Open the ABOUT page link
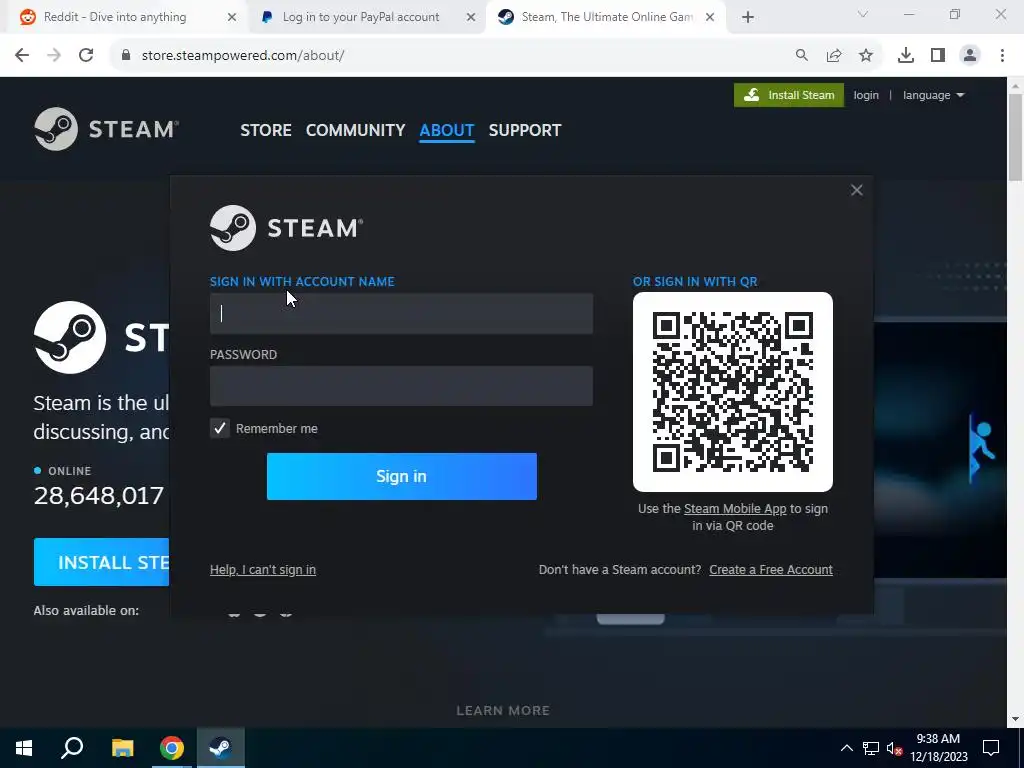Image resolution: width=1024 pixels, height=768 pixels. (x=447, y=130)
